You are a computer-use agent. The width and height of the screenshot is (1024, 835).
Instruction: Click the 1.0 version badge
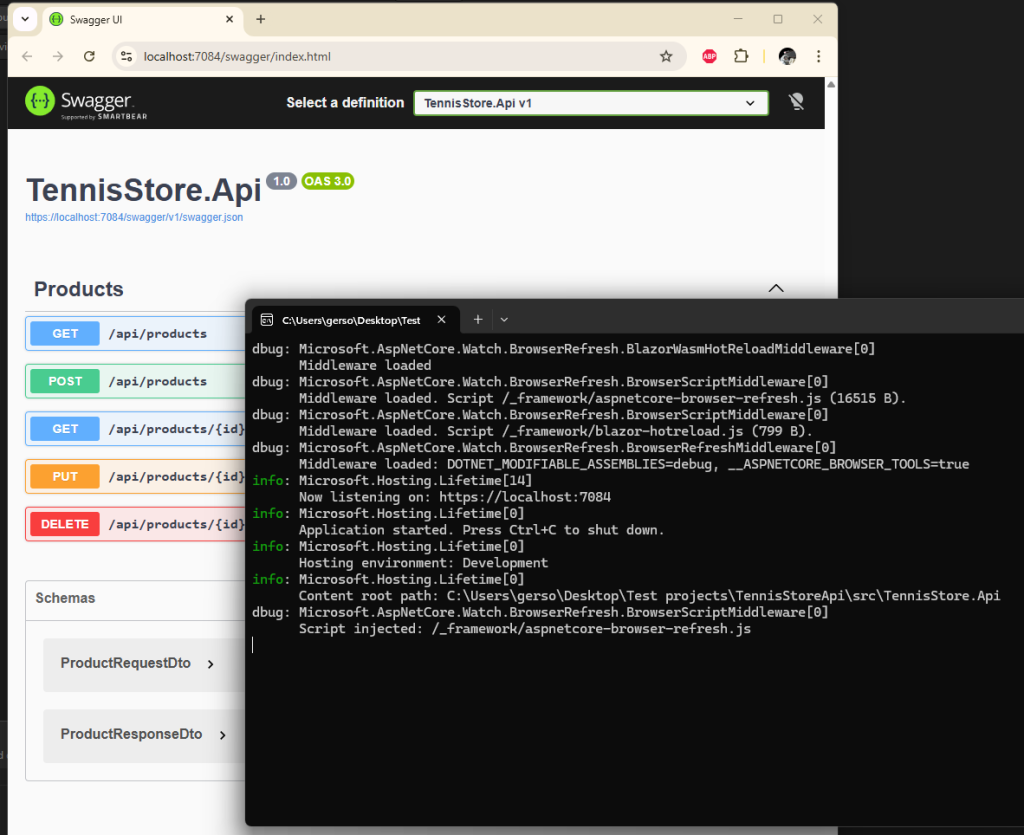tap(281, 181)
